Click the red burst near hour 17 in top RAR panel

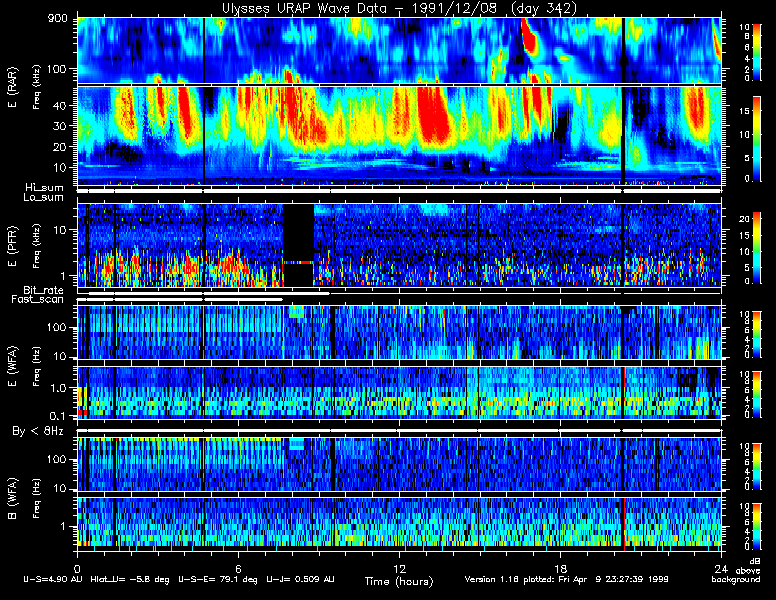click(x=529, y=39)
